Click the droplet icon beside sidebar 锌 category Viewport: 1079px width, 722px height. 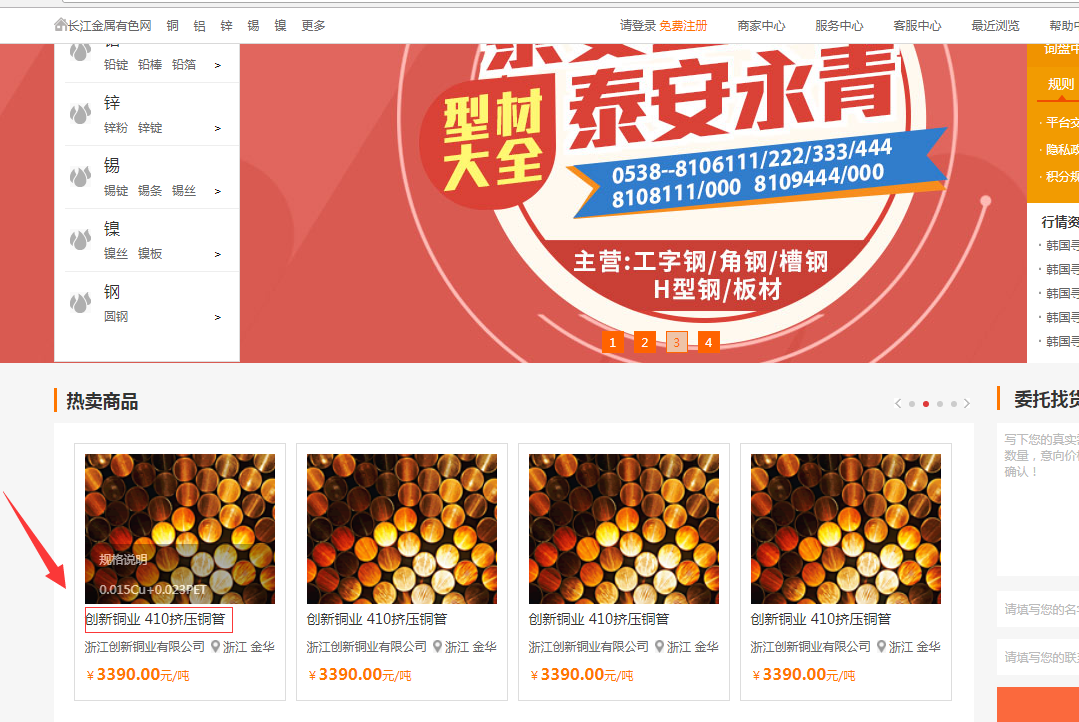pyautogui.click(x=81, y=114)
